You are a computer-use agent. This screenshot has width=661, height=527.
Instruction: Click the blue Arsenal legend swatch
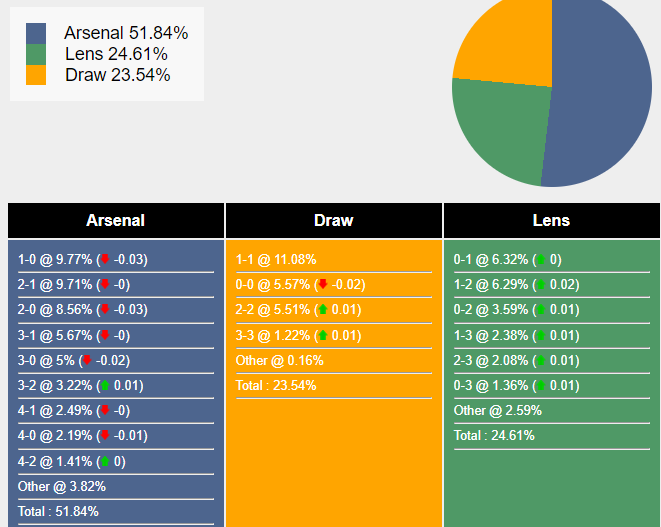coord(36,33)
